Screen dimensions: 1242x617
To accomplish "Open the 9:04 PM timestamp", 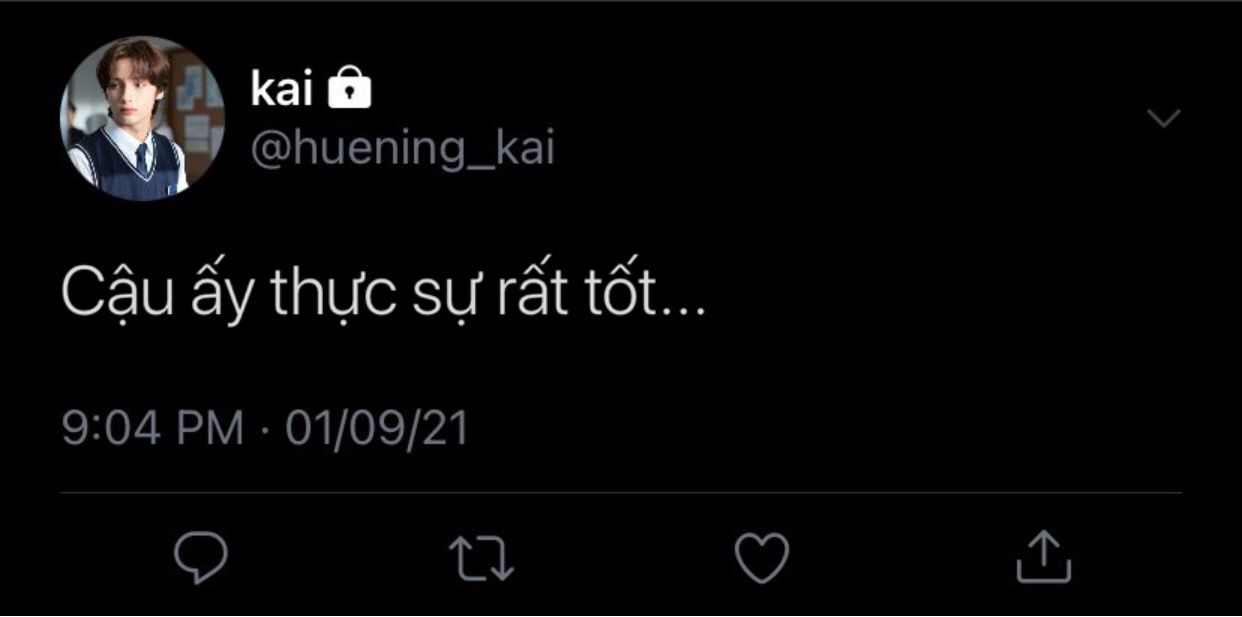I will point(152,428).
